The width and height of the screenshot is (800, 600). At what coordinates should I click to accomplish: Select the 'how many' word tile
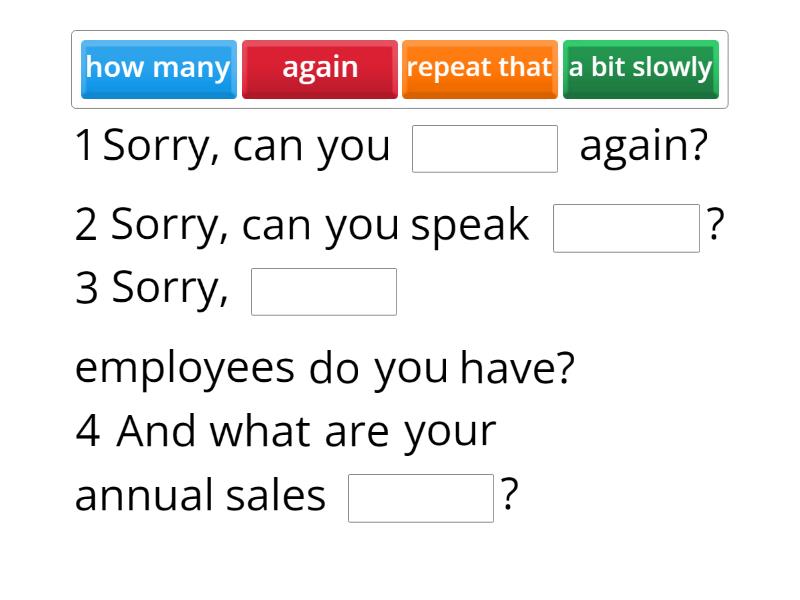tap(158, 68)
